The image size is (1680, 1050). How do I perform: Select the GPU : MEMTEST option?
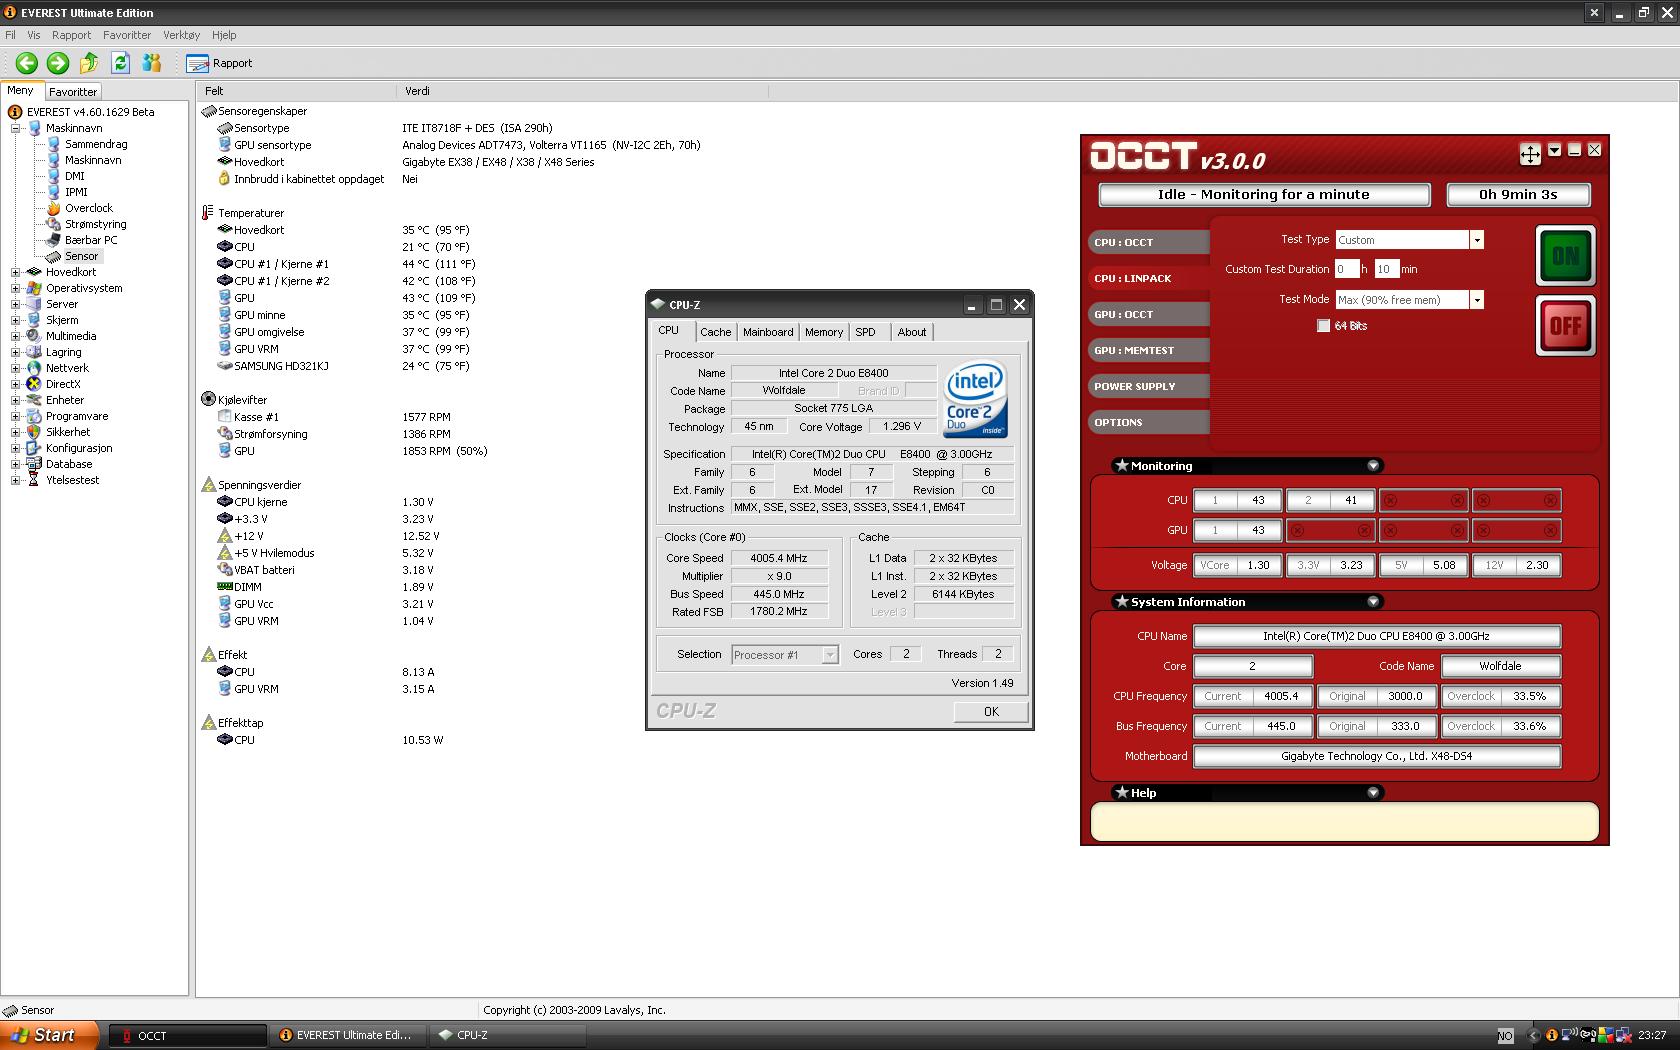[x=1148, y=350]
